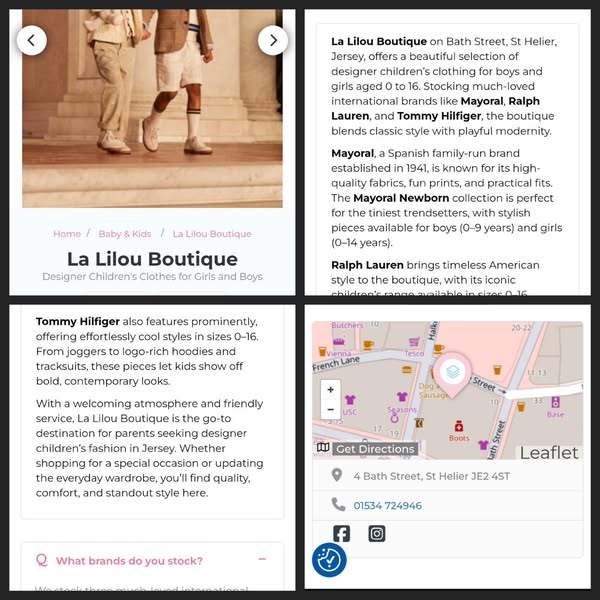The width and height of the screenshot is (600, 600).
Task: Click the Ralph Lauren carousel photo
Action: click(152, 108)
